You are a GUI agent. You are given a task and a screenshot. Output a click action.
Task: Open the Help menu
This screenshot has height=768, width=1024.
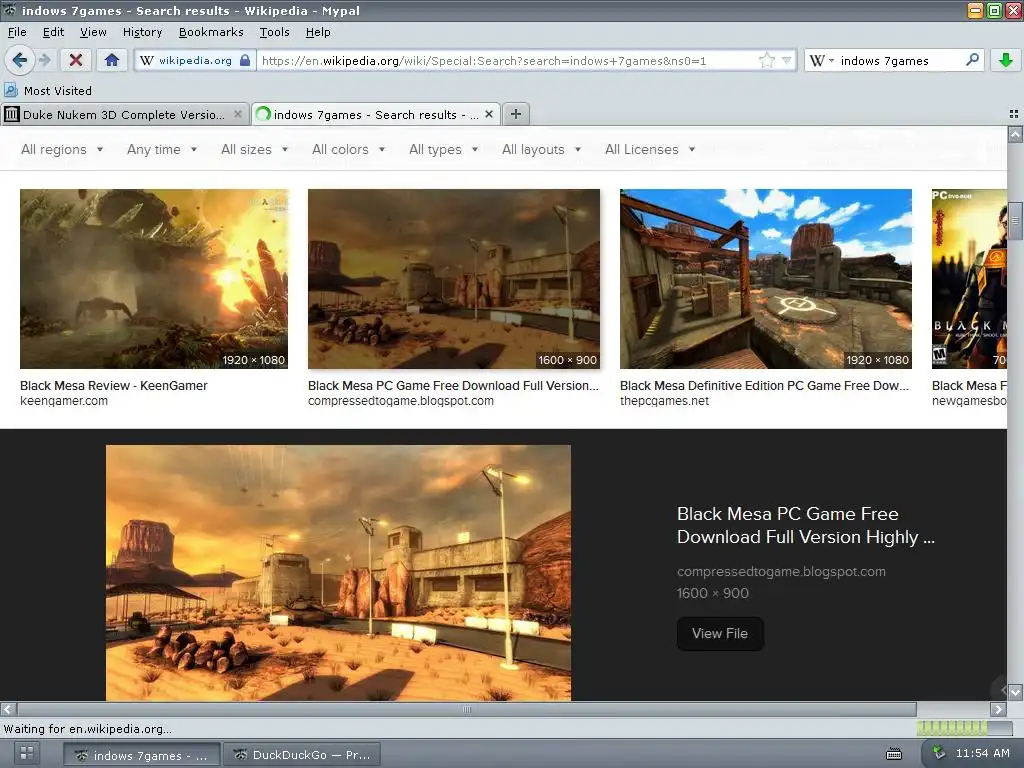tap(318, 32)
